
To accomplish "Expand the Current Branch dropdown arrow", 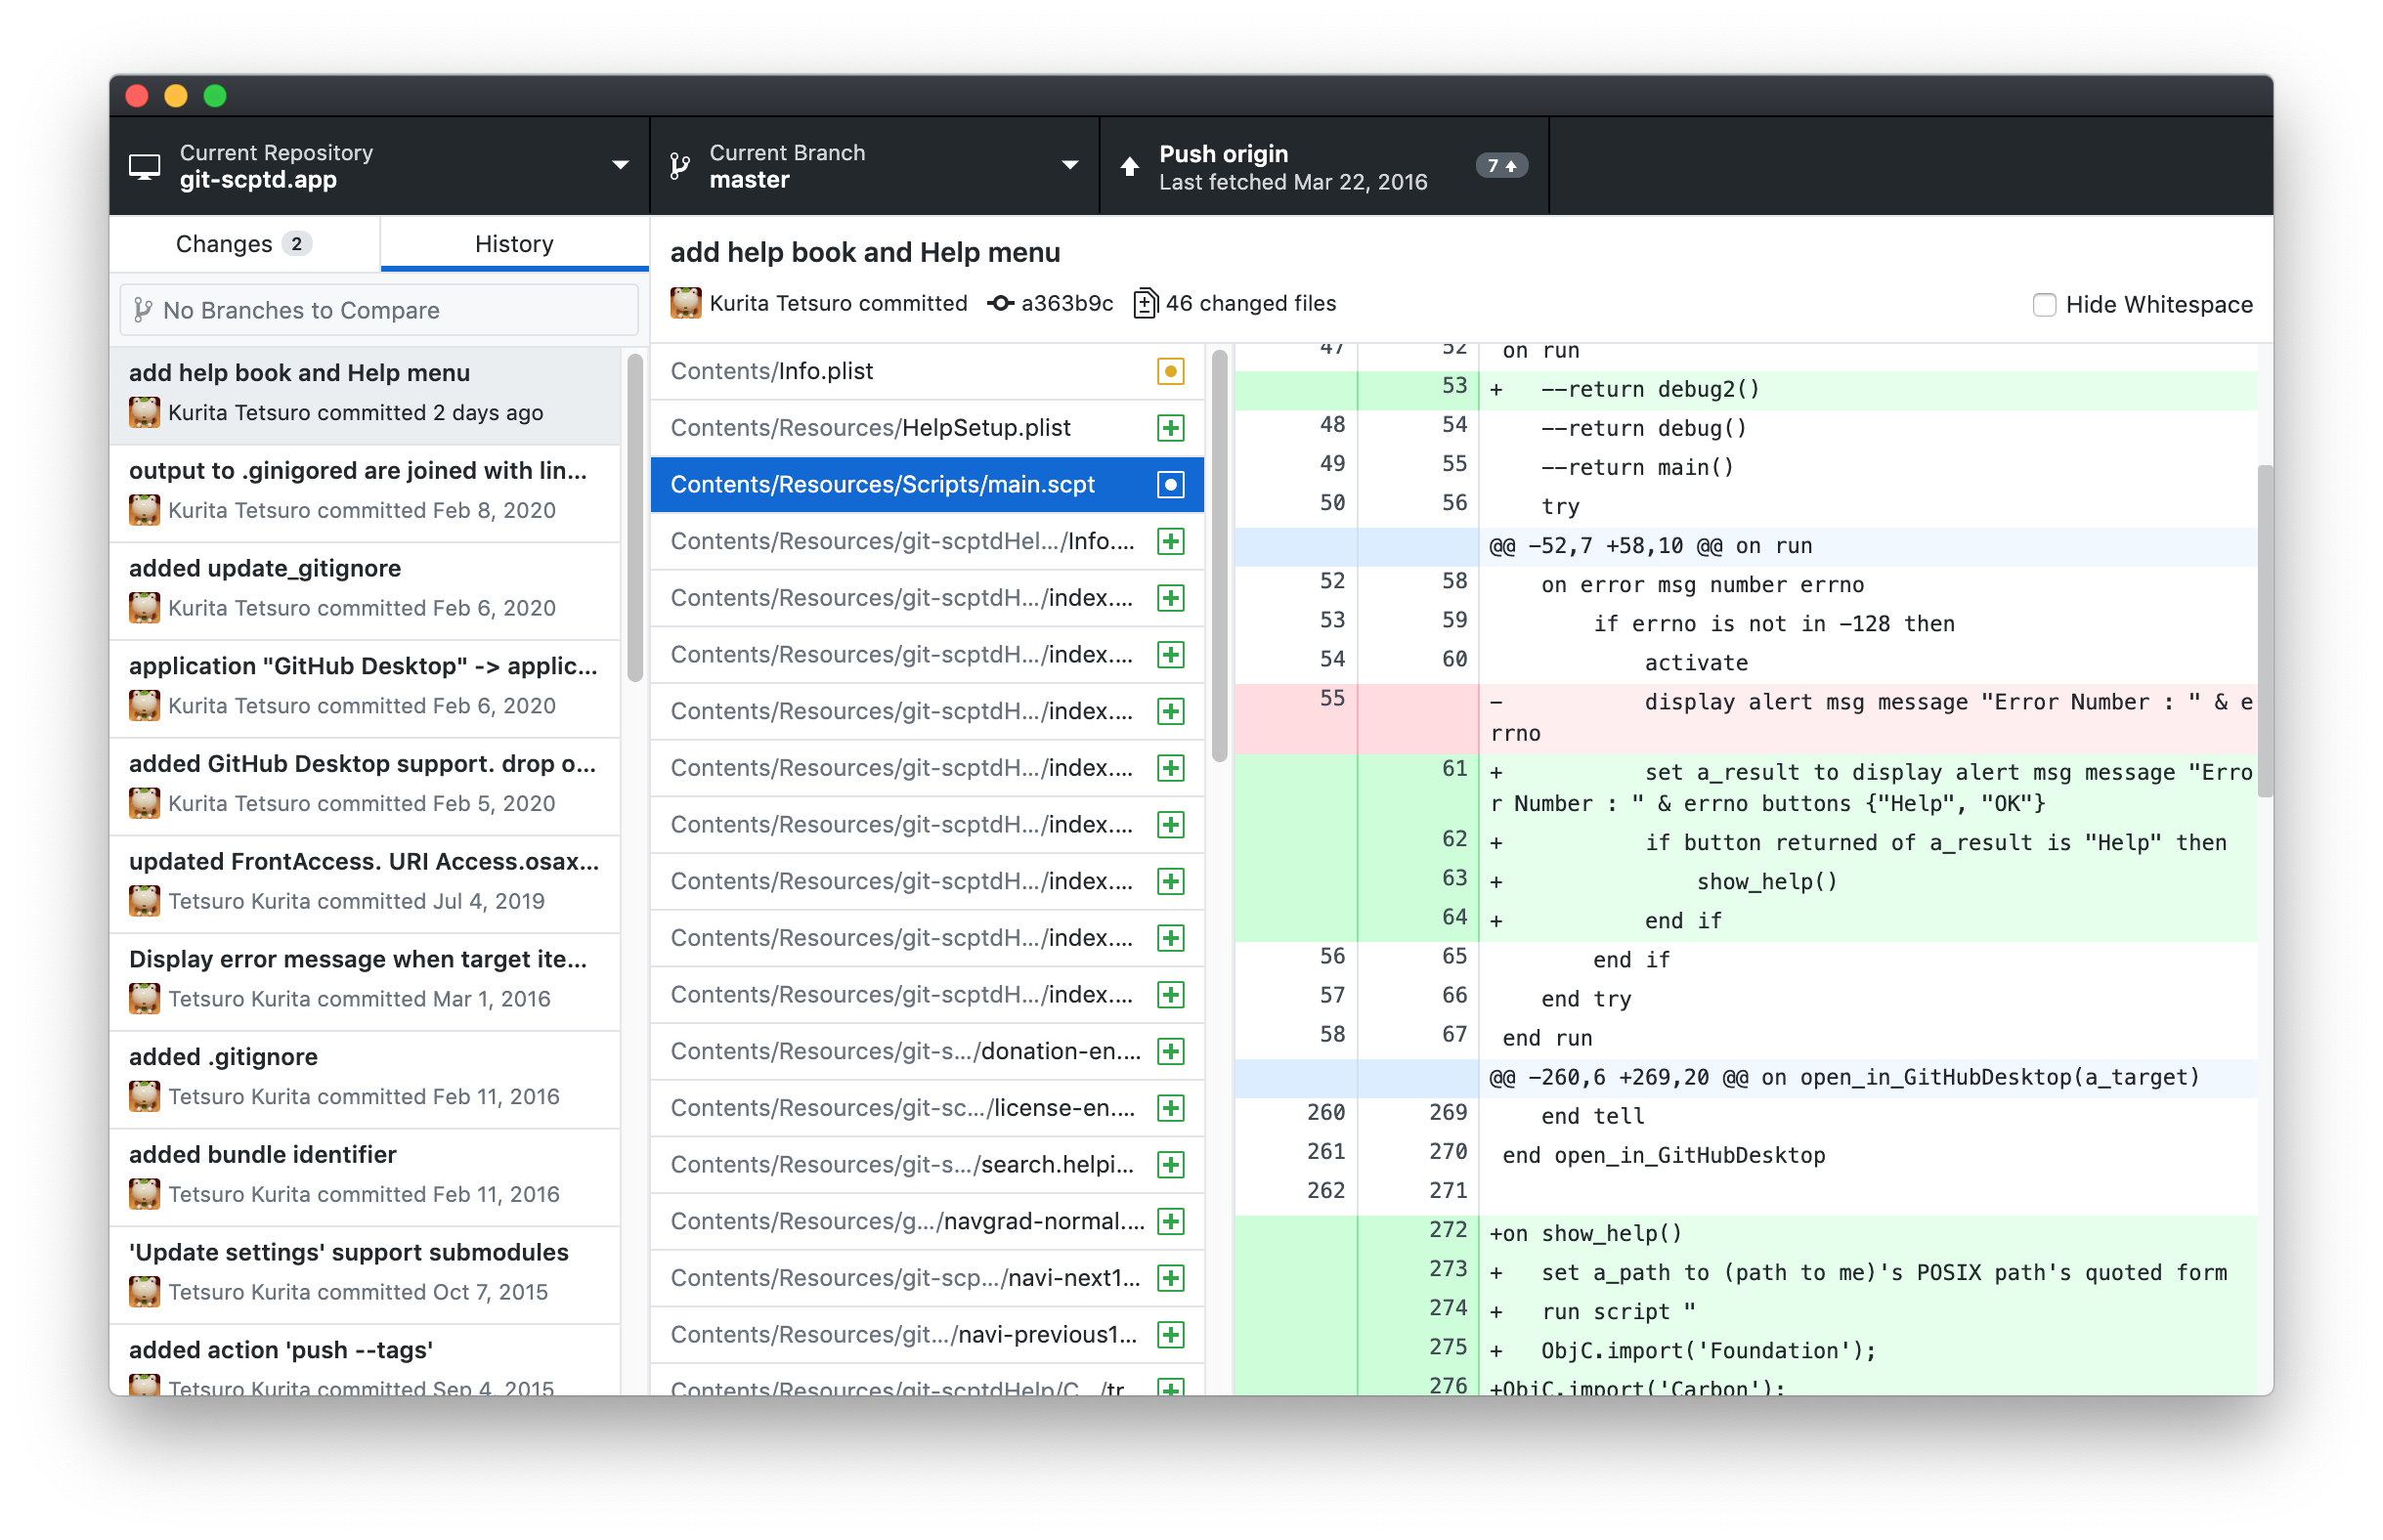I will [x=1069, y=166].
